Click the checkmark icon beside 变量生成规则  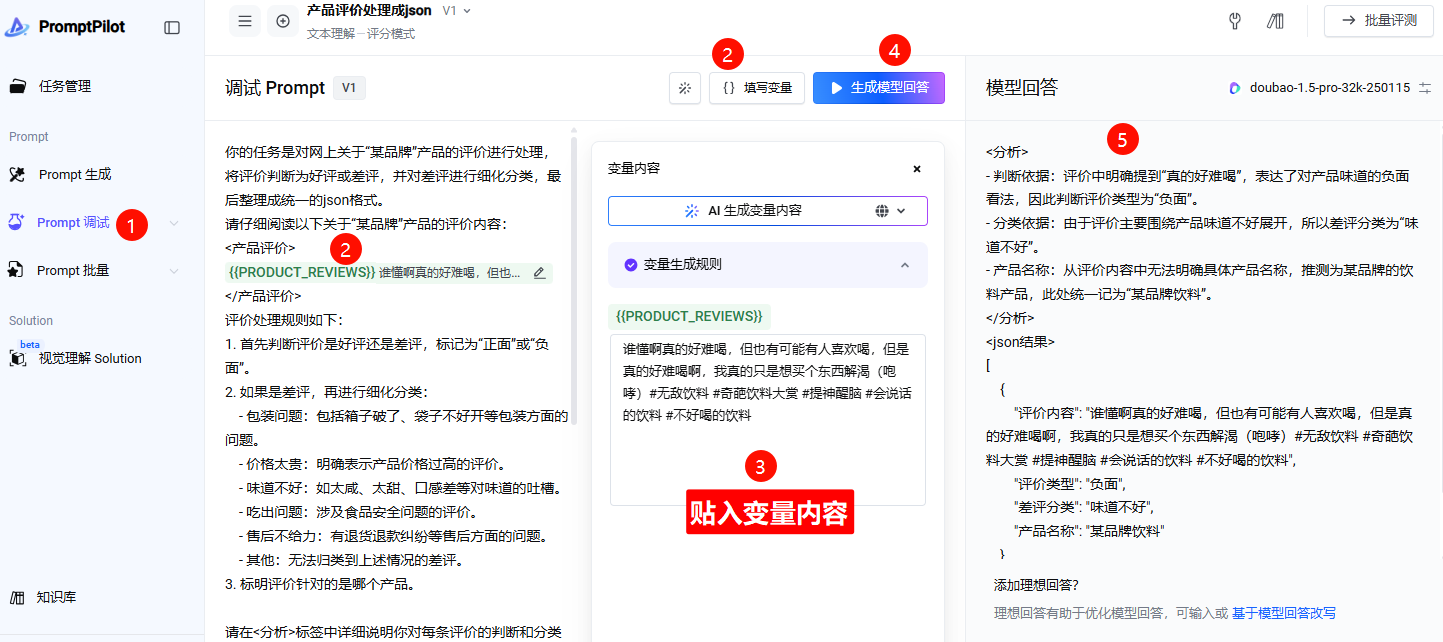click(631, 265)
